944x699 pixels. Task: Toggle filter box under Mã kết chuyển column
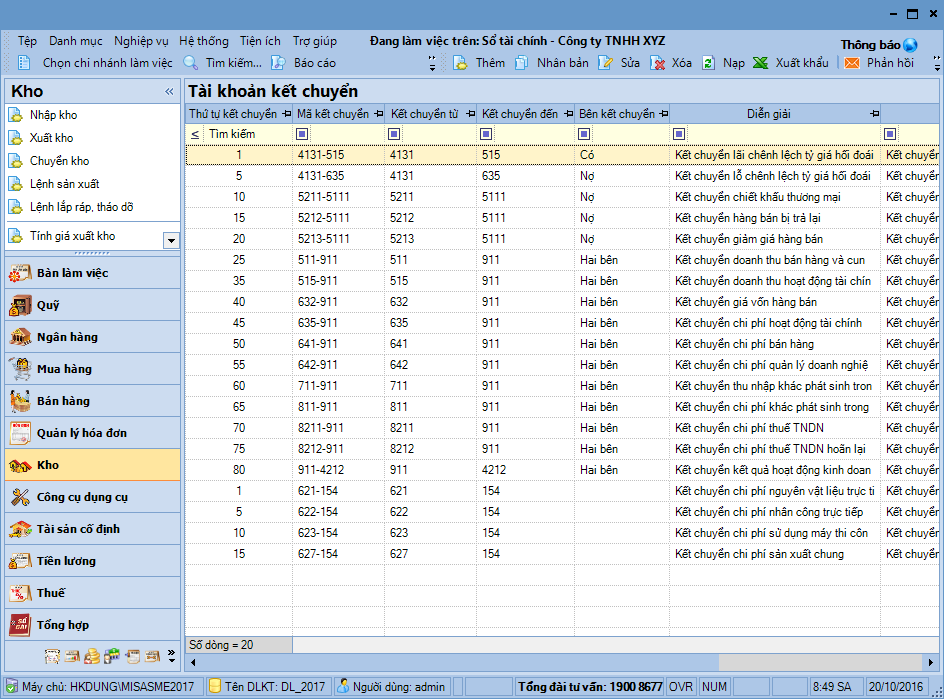click(x=302, y=134)
